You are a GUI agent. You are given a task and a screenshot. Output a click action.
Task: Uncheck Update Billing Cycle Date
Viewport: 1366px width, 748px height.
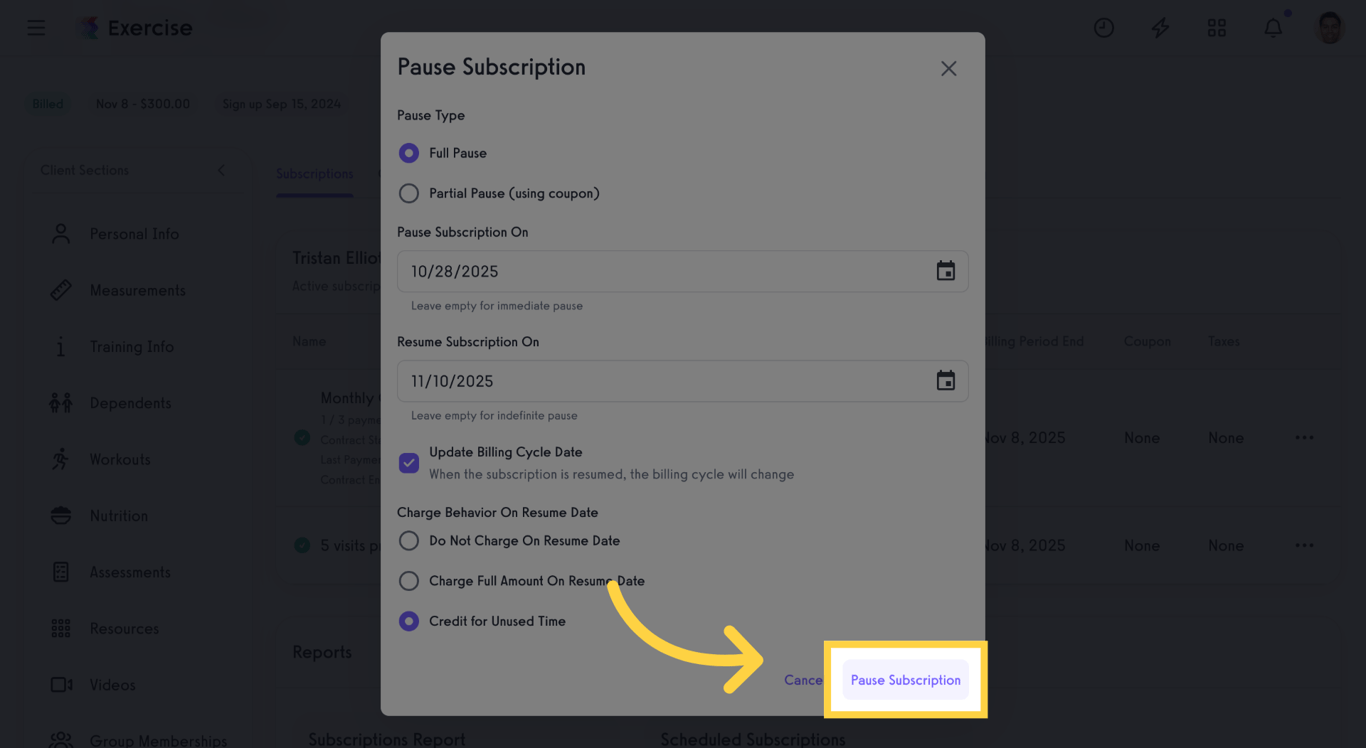408,462
